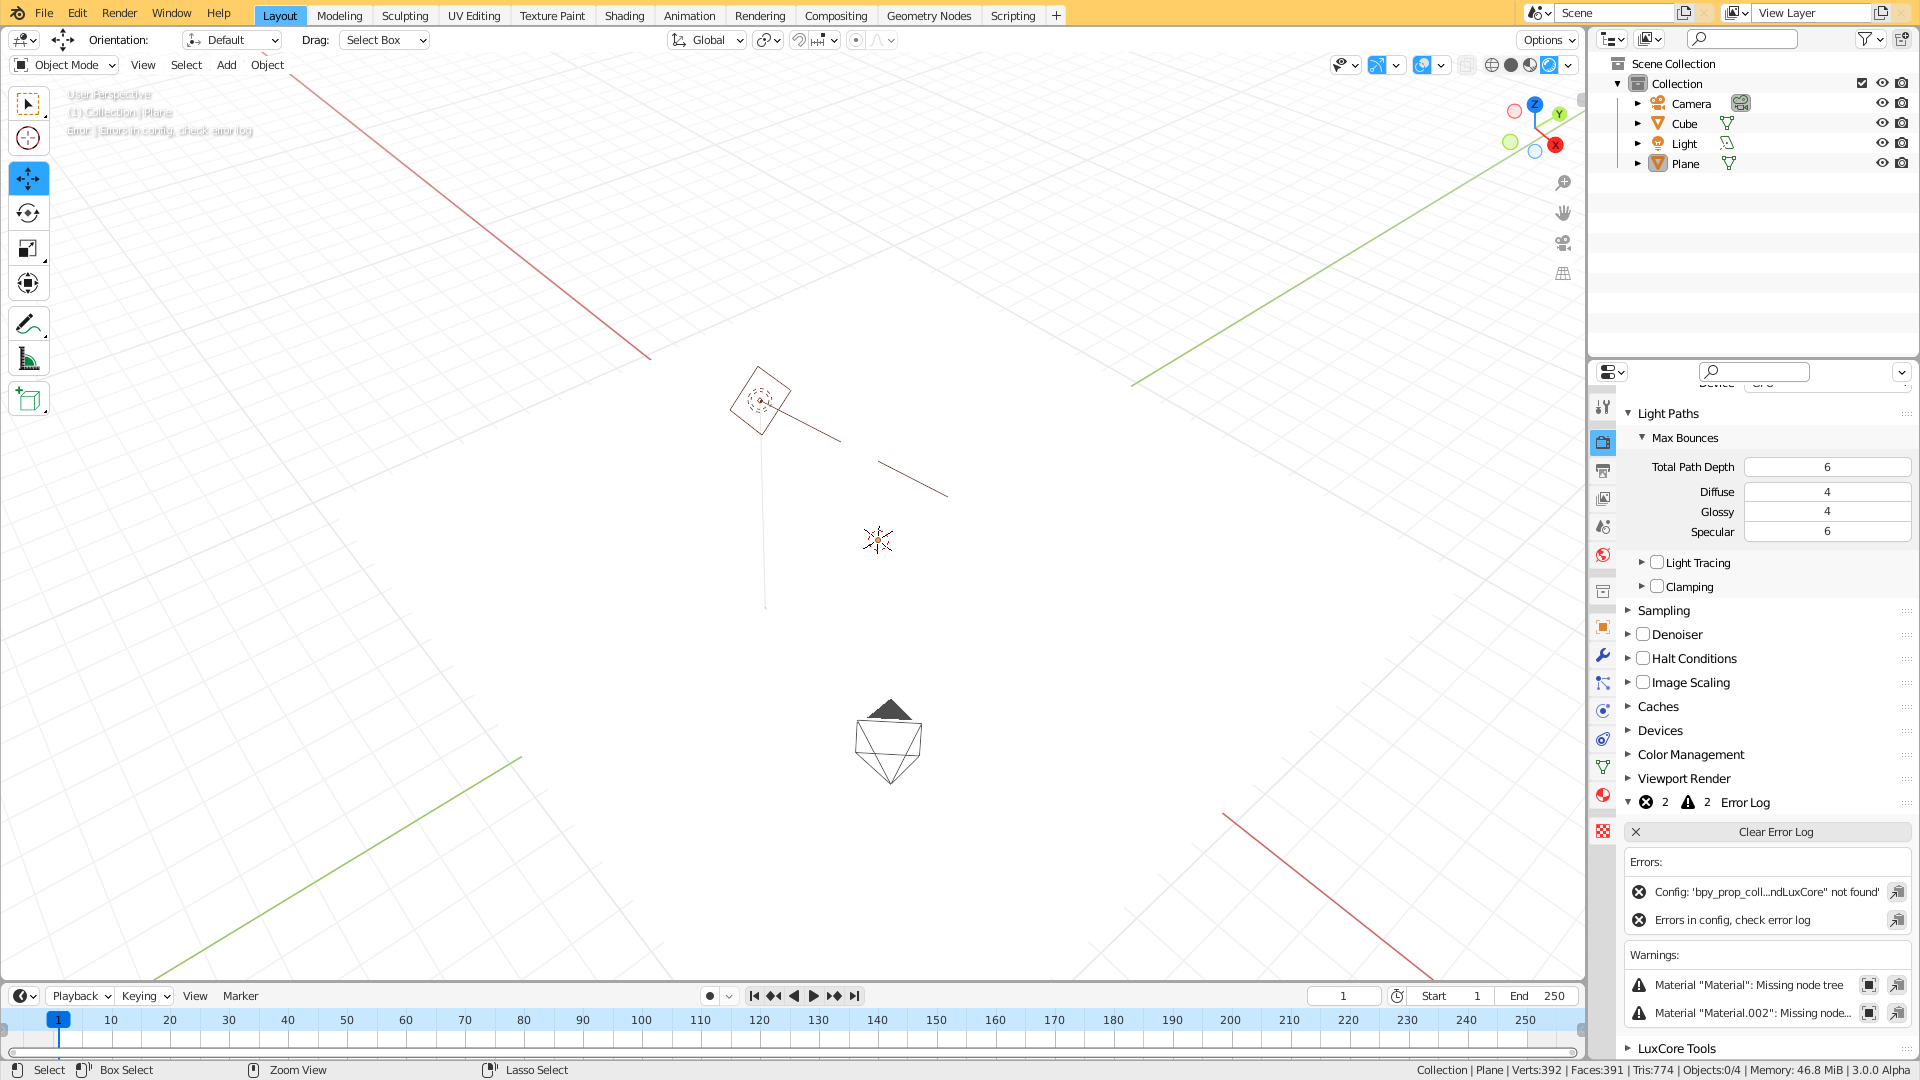Viewport: 1920px width, 1080px height.
Task: Open the Texture properties checker tab
Action: [x=1603, y=831]
